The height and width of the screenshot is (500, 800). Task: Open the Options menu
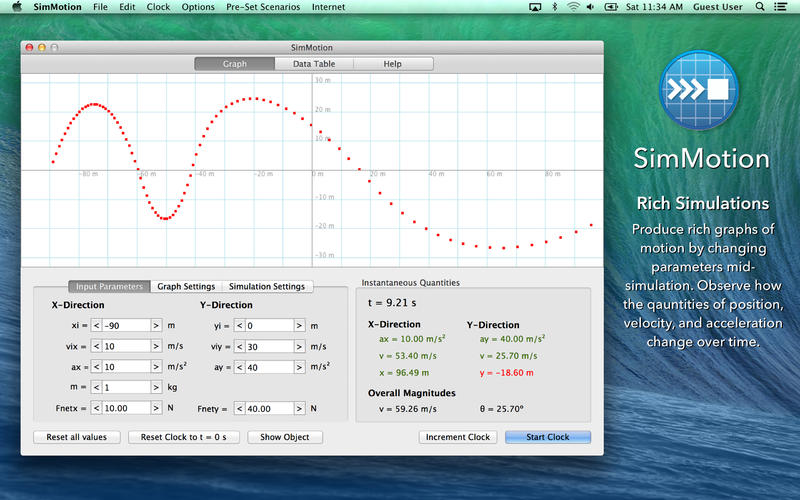pos(198,7)
